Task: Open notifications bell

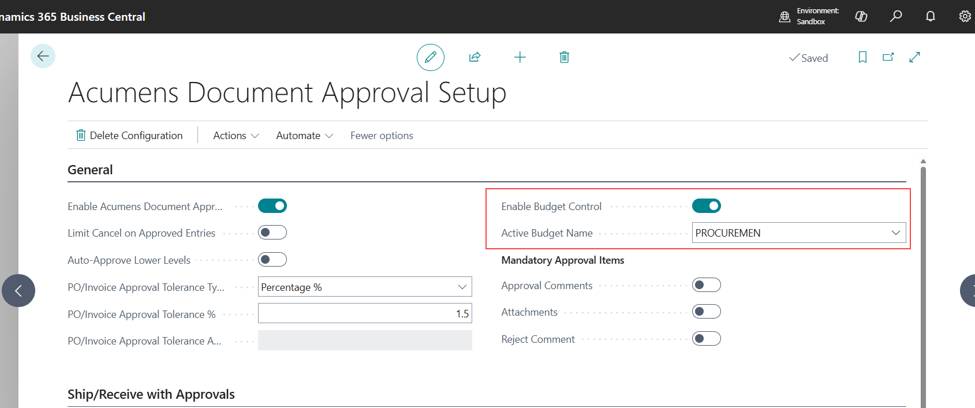Action: click(930, 17)
